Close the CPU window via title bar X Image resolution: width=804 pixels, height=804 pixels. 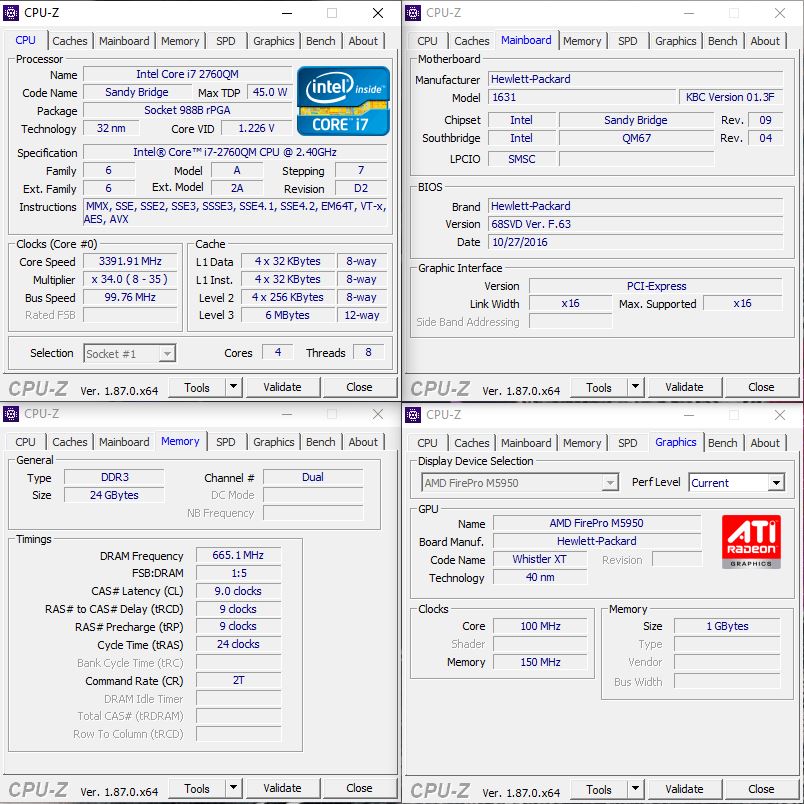tap(378, 13)
